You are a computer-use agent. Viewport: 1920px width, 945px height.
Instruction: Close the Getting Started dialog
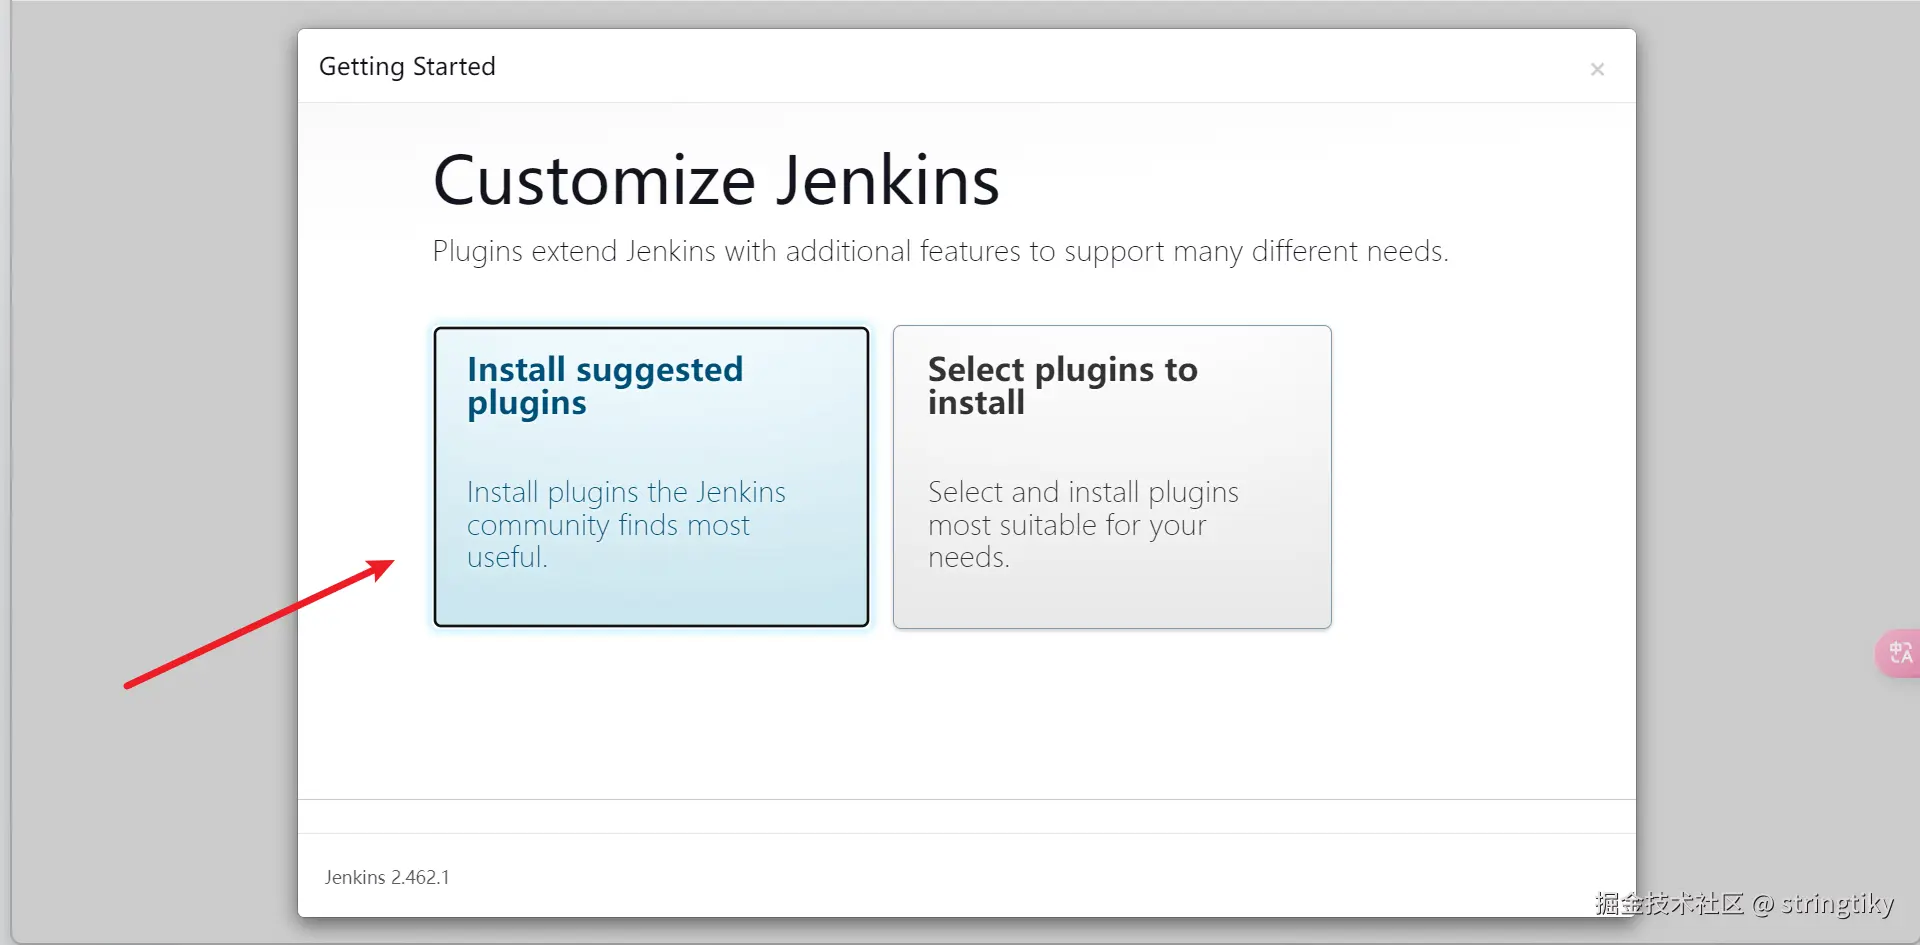pos(1597,69)
